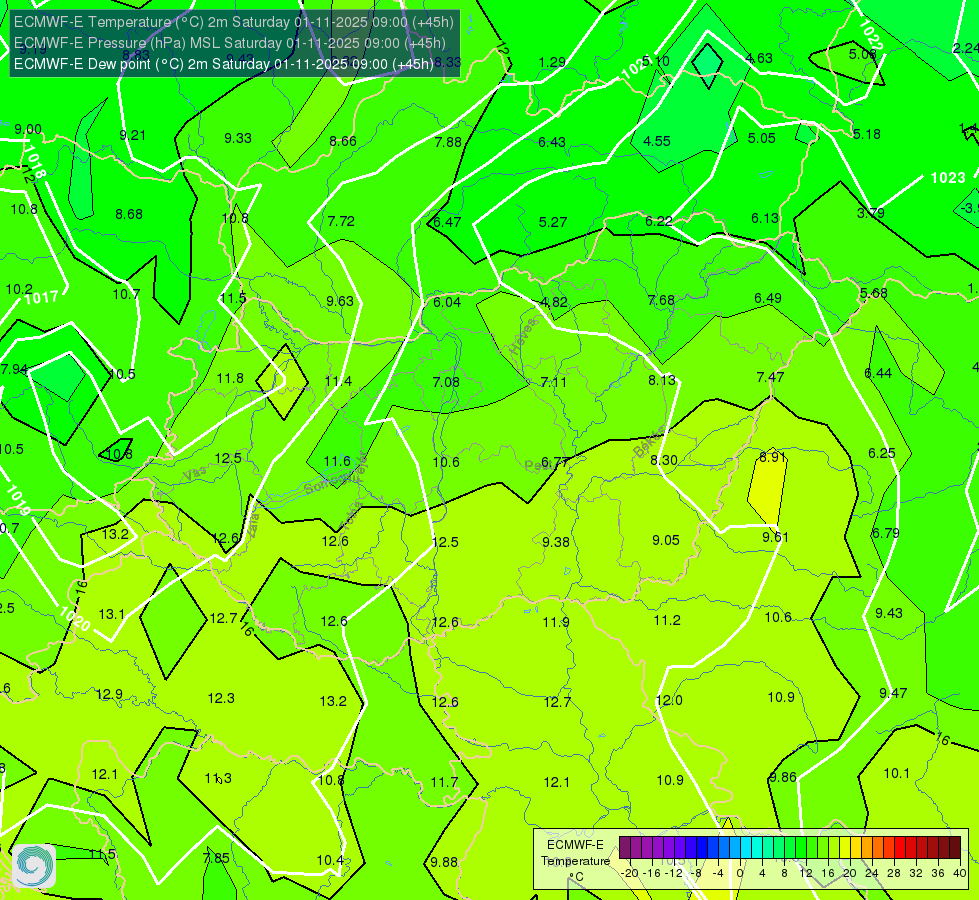Click the 12.9 dew point value
This screenshot has height=900, width=979.
pyautogui.click(x=109, y=695)
